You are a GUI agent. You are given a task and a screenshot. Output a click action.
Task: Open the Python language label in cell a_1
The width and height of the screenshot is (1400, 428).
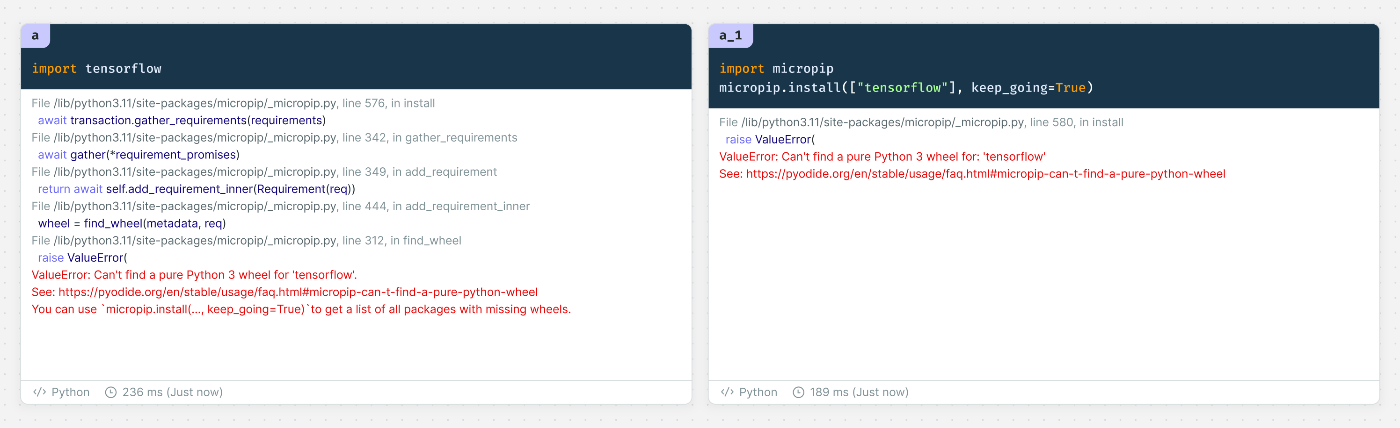point(758,392)
